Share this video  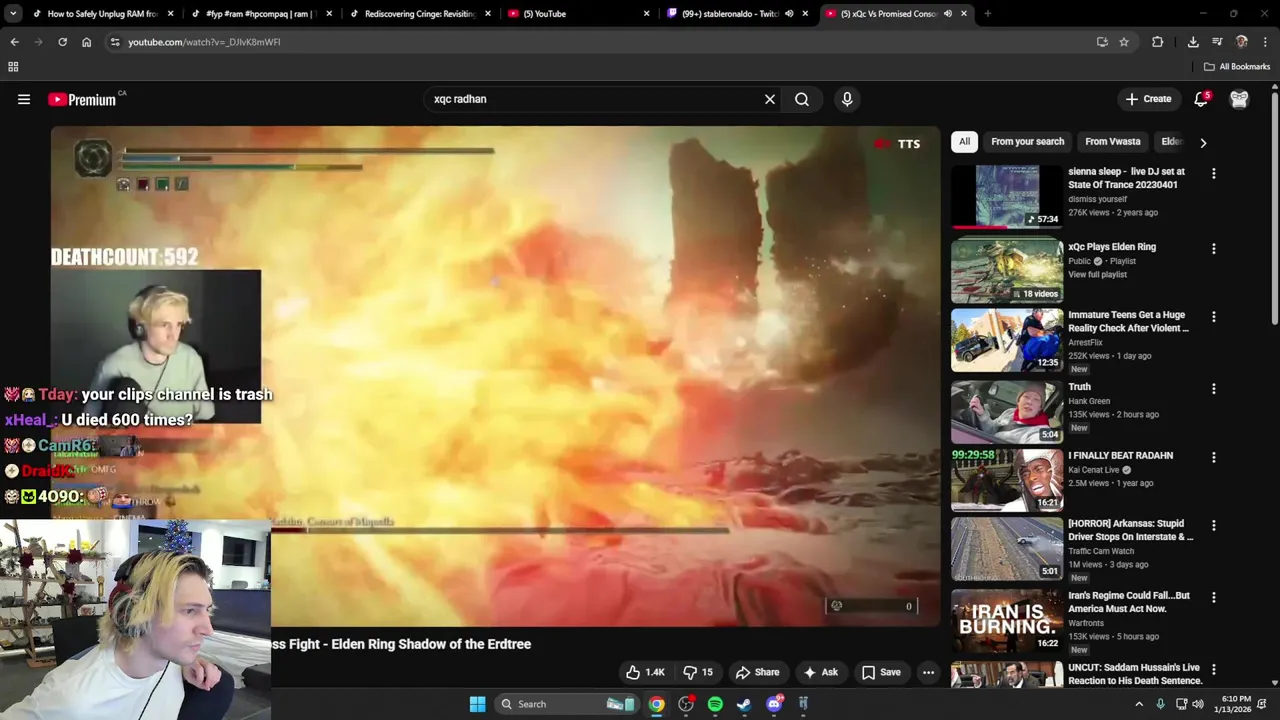pyautogui.click(x=757, y=672)
